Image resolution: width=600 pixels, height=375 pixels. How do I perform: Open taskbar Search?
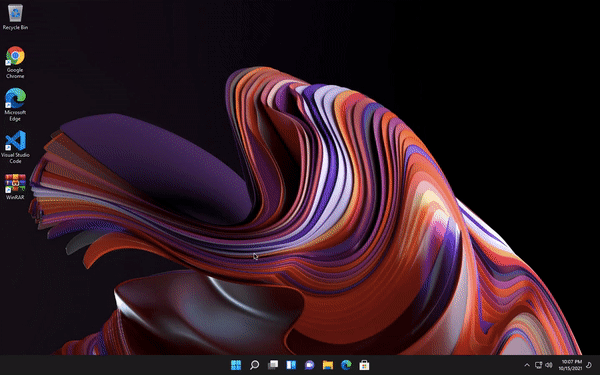[x=254, y=365]
